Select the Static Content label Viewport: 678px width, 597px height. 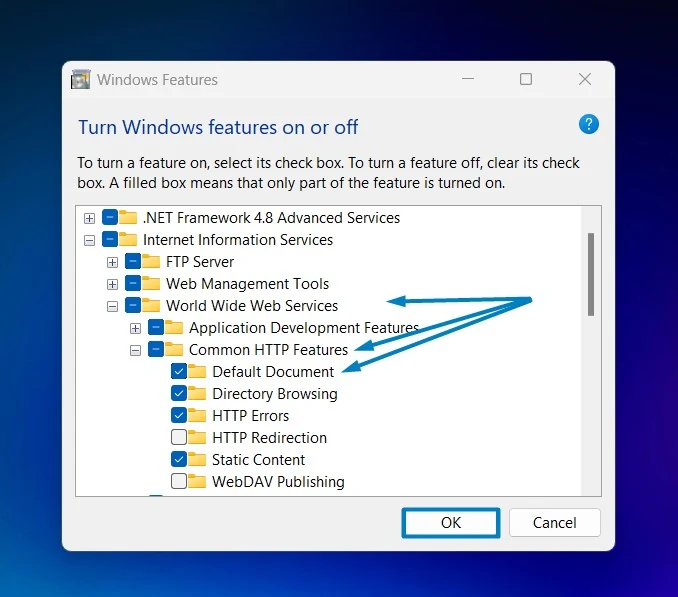[259, 460]
